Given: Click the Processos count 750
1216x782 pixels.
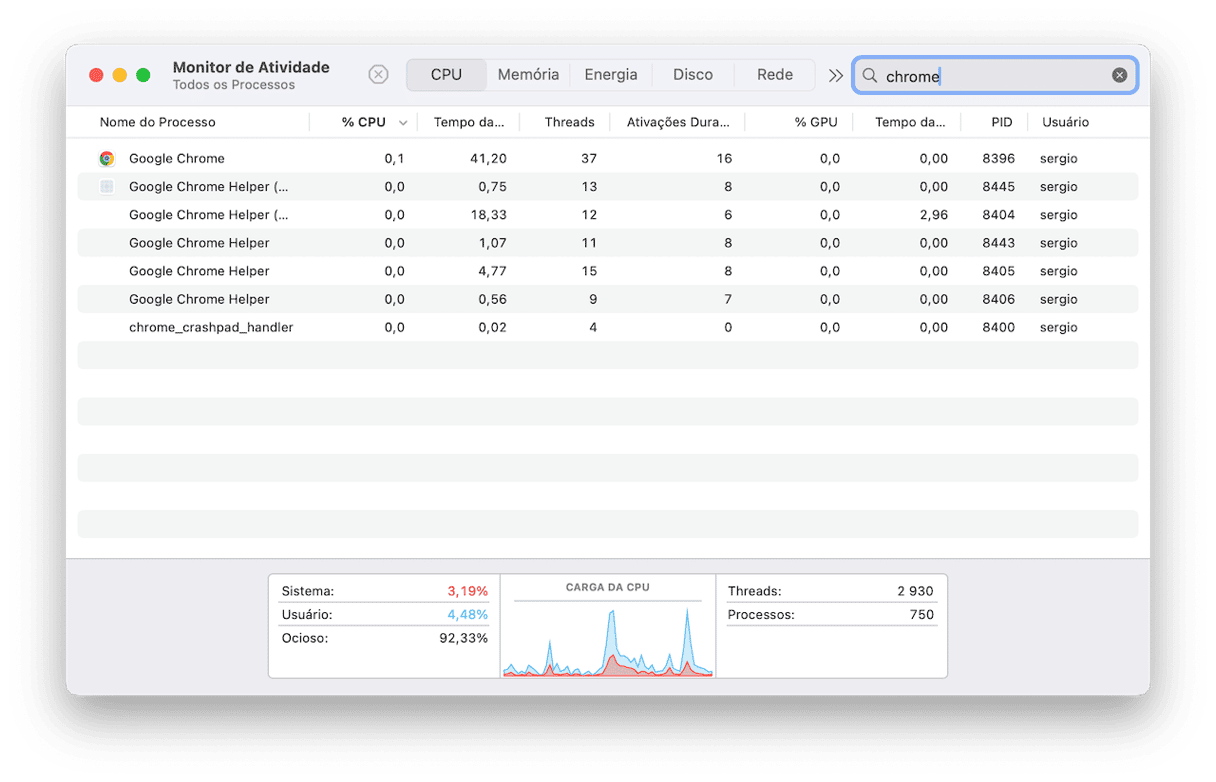Looking at the screenshot, I should pos(922,614).
